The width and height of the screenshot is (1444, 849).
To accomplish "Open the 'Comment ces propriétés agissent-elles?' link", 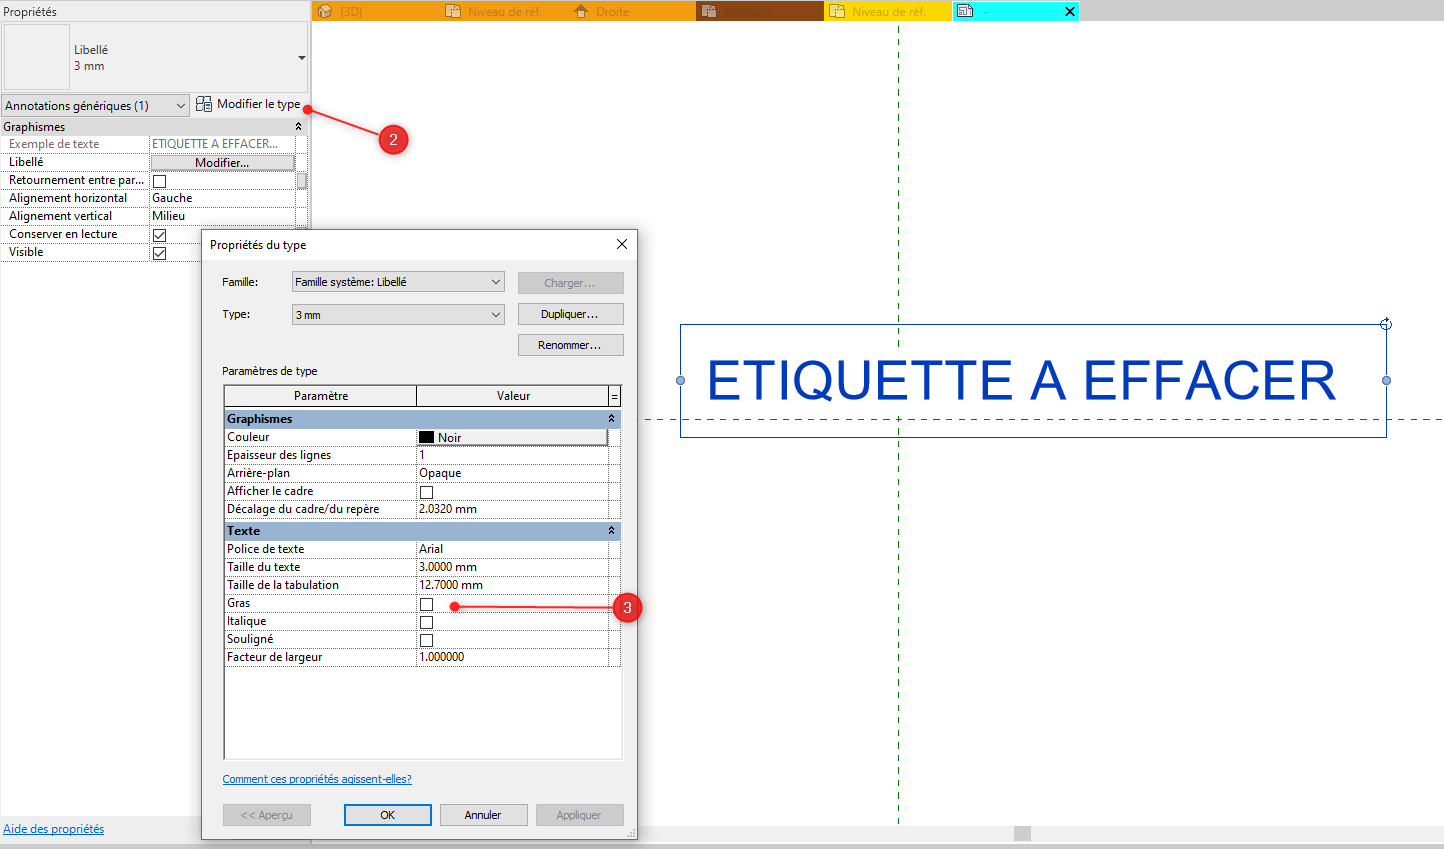I will click(x=317, y=779).
